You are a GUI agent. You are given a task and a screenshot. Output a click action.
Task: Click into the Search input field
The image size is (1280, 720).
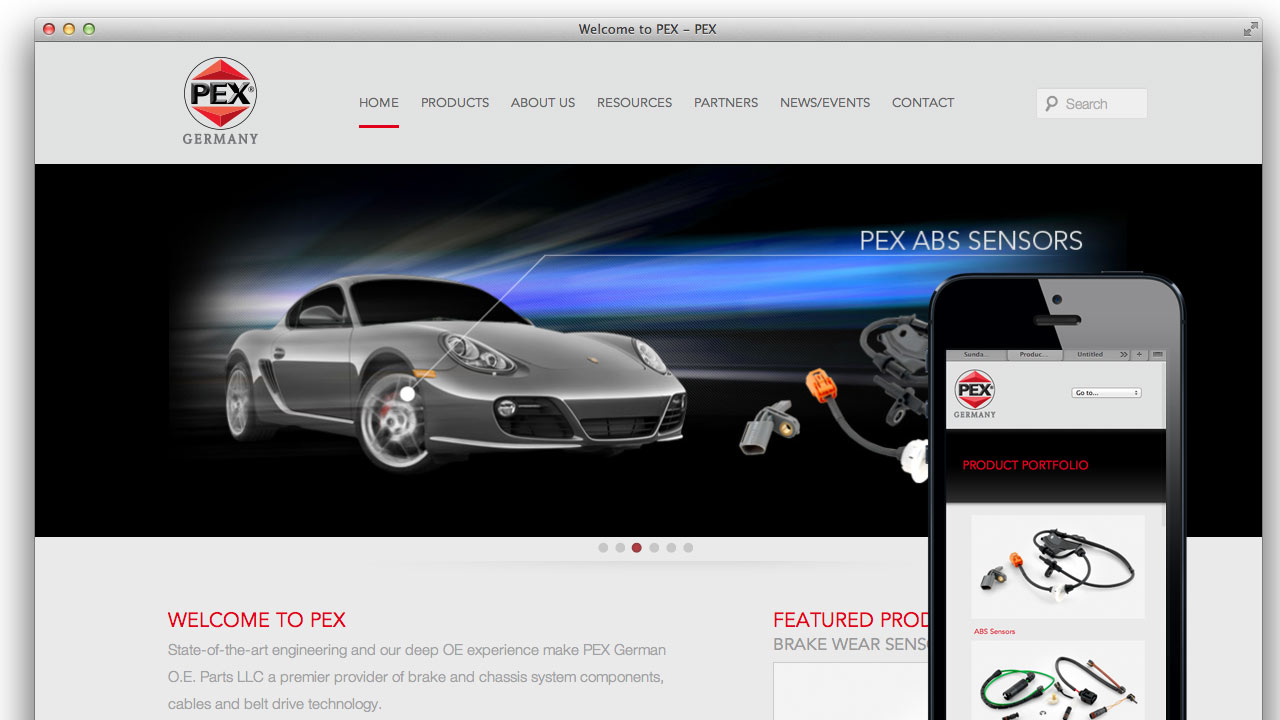pos(1102,104)
